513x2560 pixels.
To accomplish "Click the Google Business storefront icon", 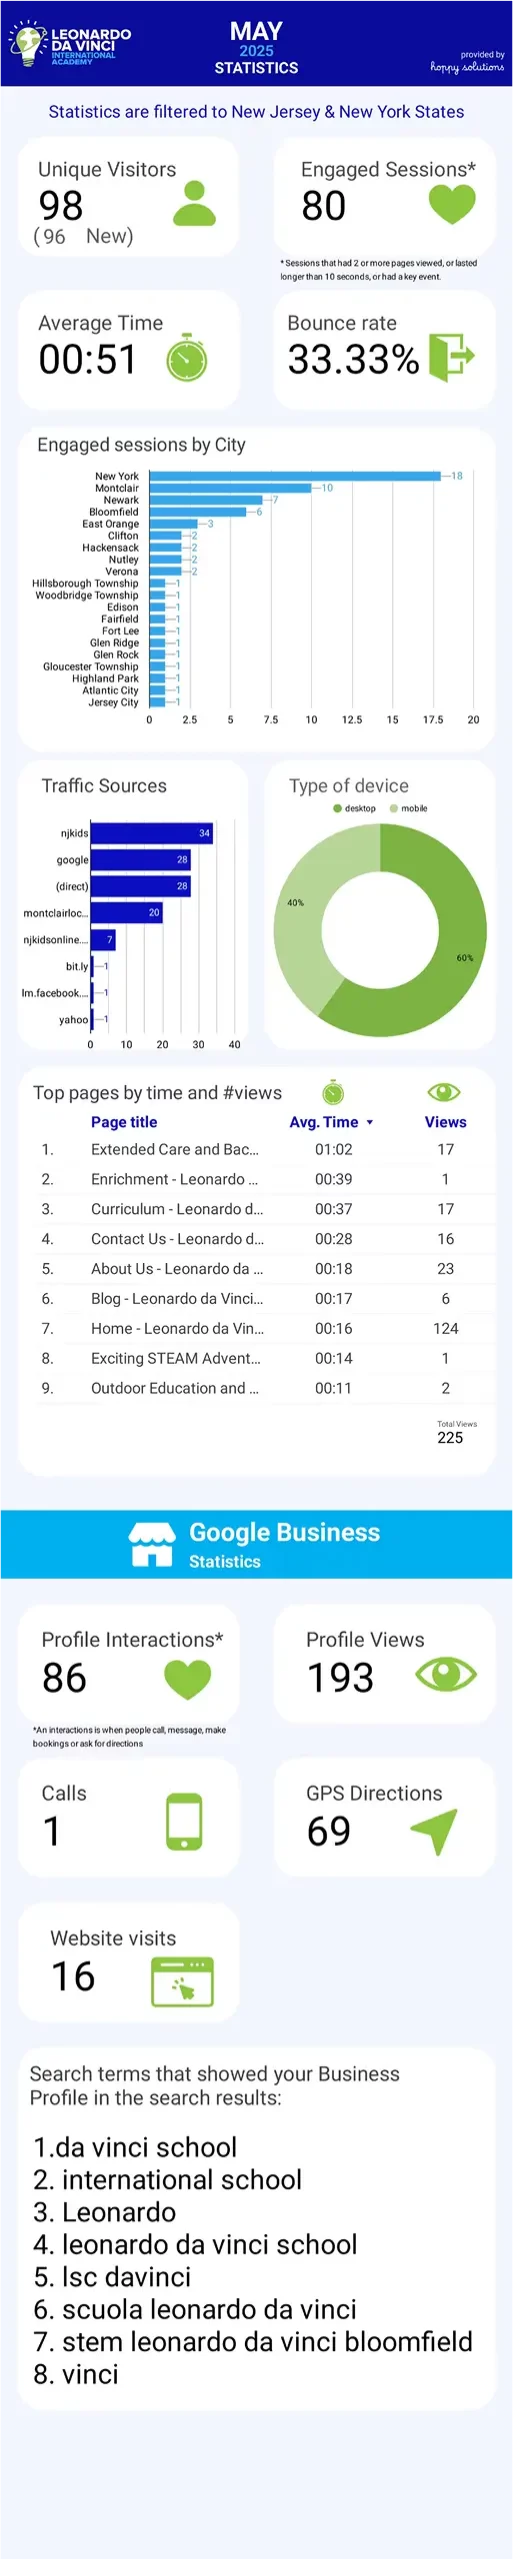I will (x=152, y=1544).
